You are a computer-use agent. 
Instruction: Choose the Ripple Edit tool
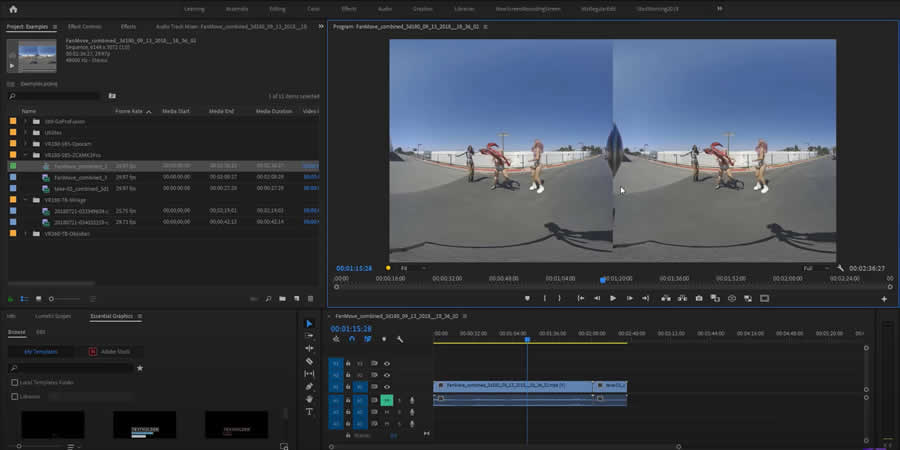309,348
